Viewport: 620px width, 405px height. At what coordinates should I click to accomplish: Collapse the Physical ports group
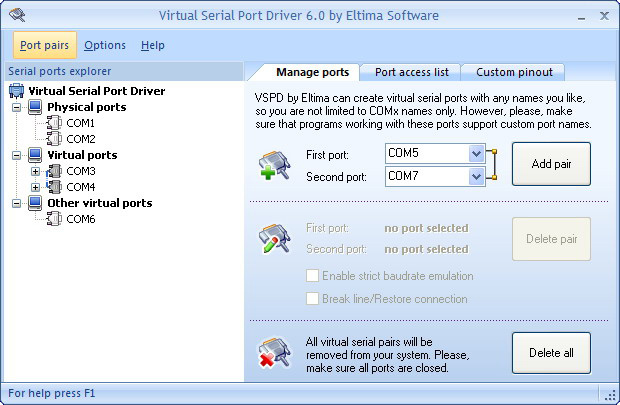click(17, 107)
